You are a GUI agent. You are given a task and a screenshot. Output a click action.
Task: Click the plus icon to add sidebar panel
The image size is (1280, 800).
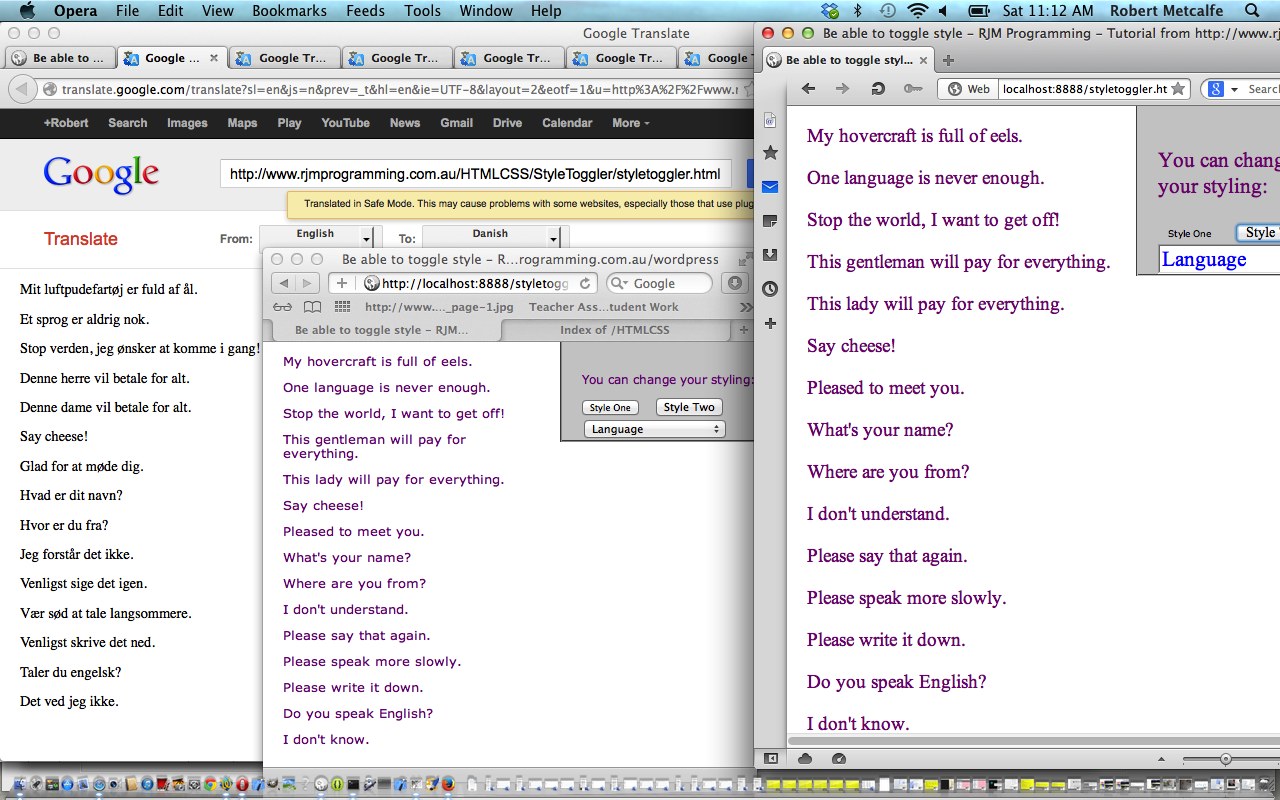point(770,323)
